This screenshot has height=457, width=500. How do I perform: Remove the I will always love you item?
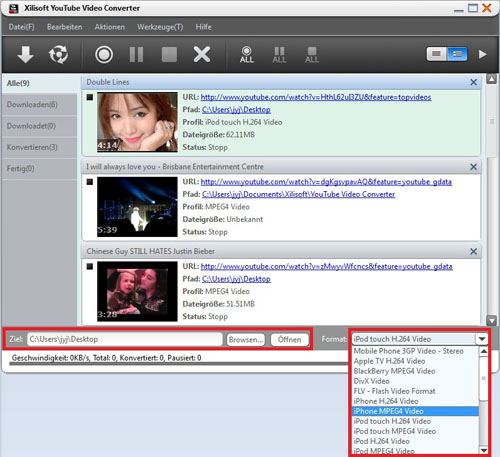[x=473, y=167]
